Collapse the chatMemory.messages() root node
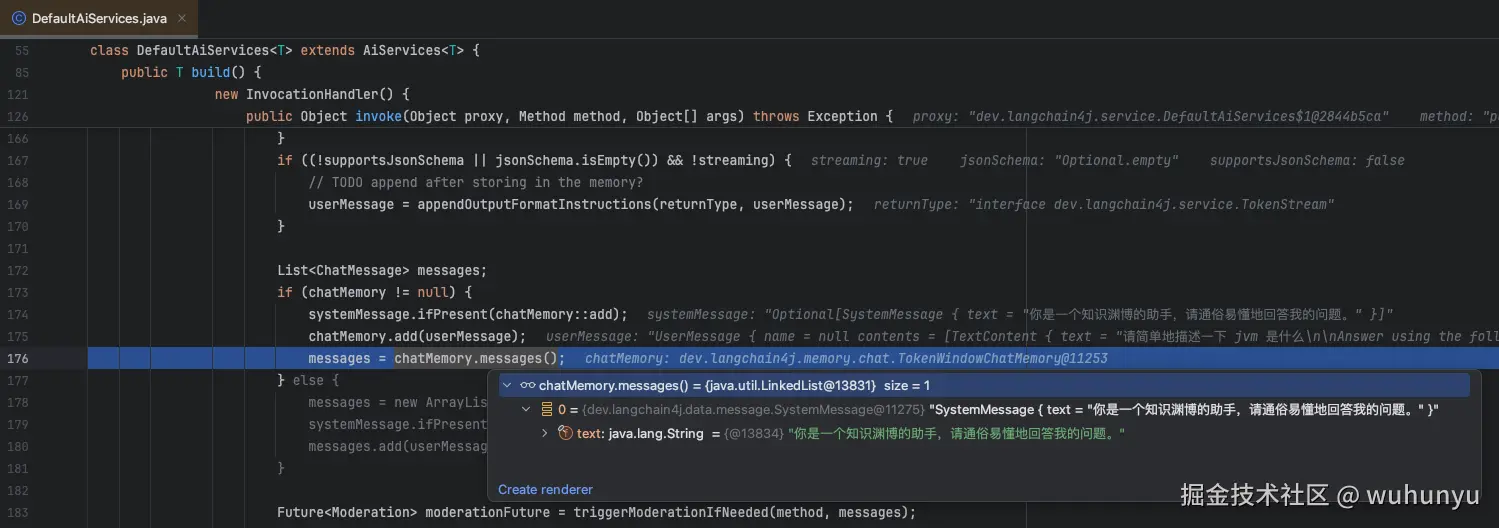The width and height of the screenshot is (1499, 528). (x=507, y=385)
